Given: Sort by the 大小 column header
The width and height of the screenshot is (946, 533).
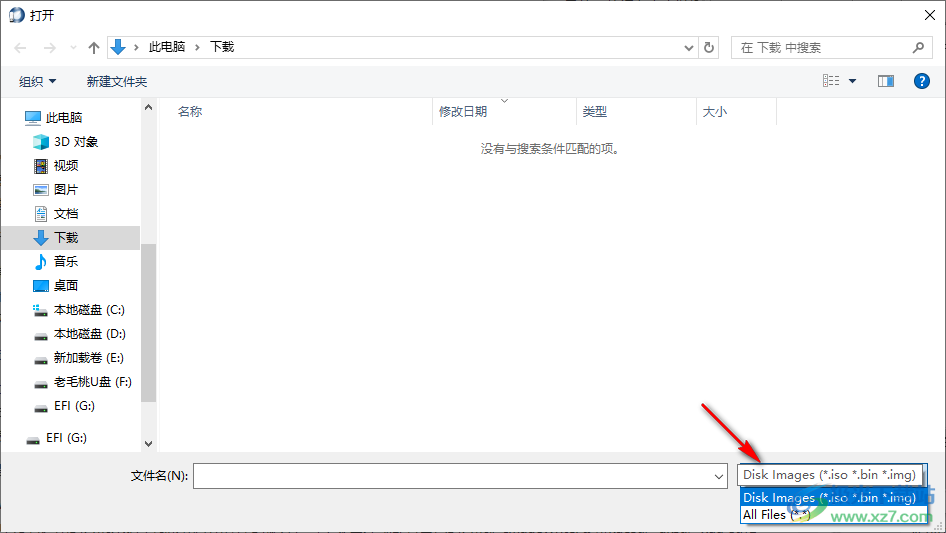Looking at the screenshot, I should (x=715, y=112).
